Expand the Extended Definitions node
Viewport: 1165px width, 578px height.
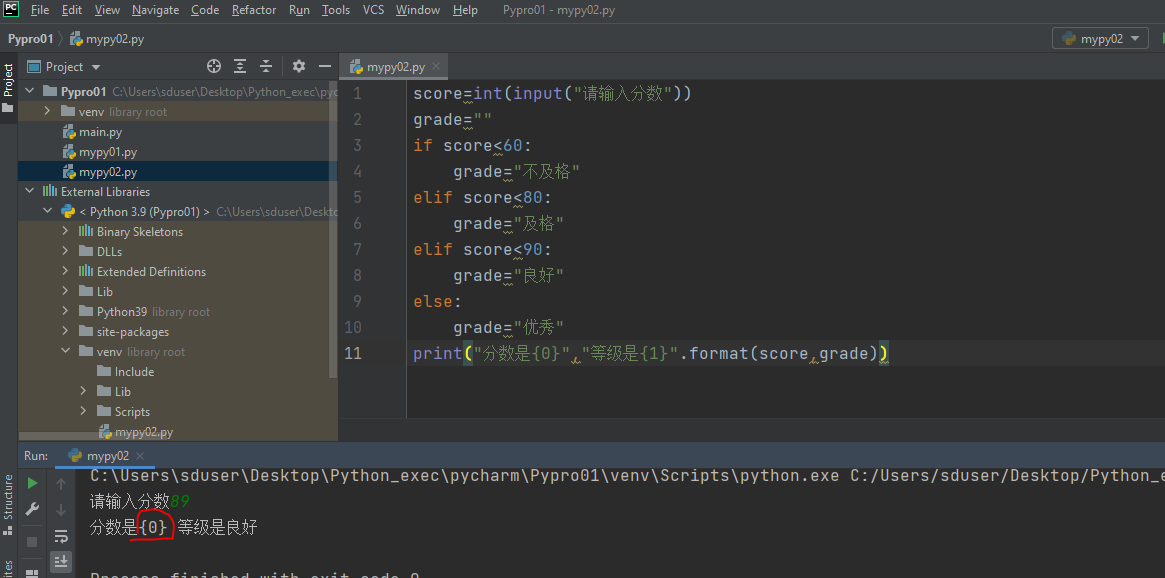(66, 272)
